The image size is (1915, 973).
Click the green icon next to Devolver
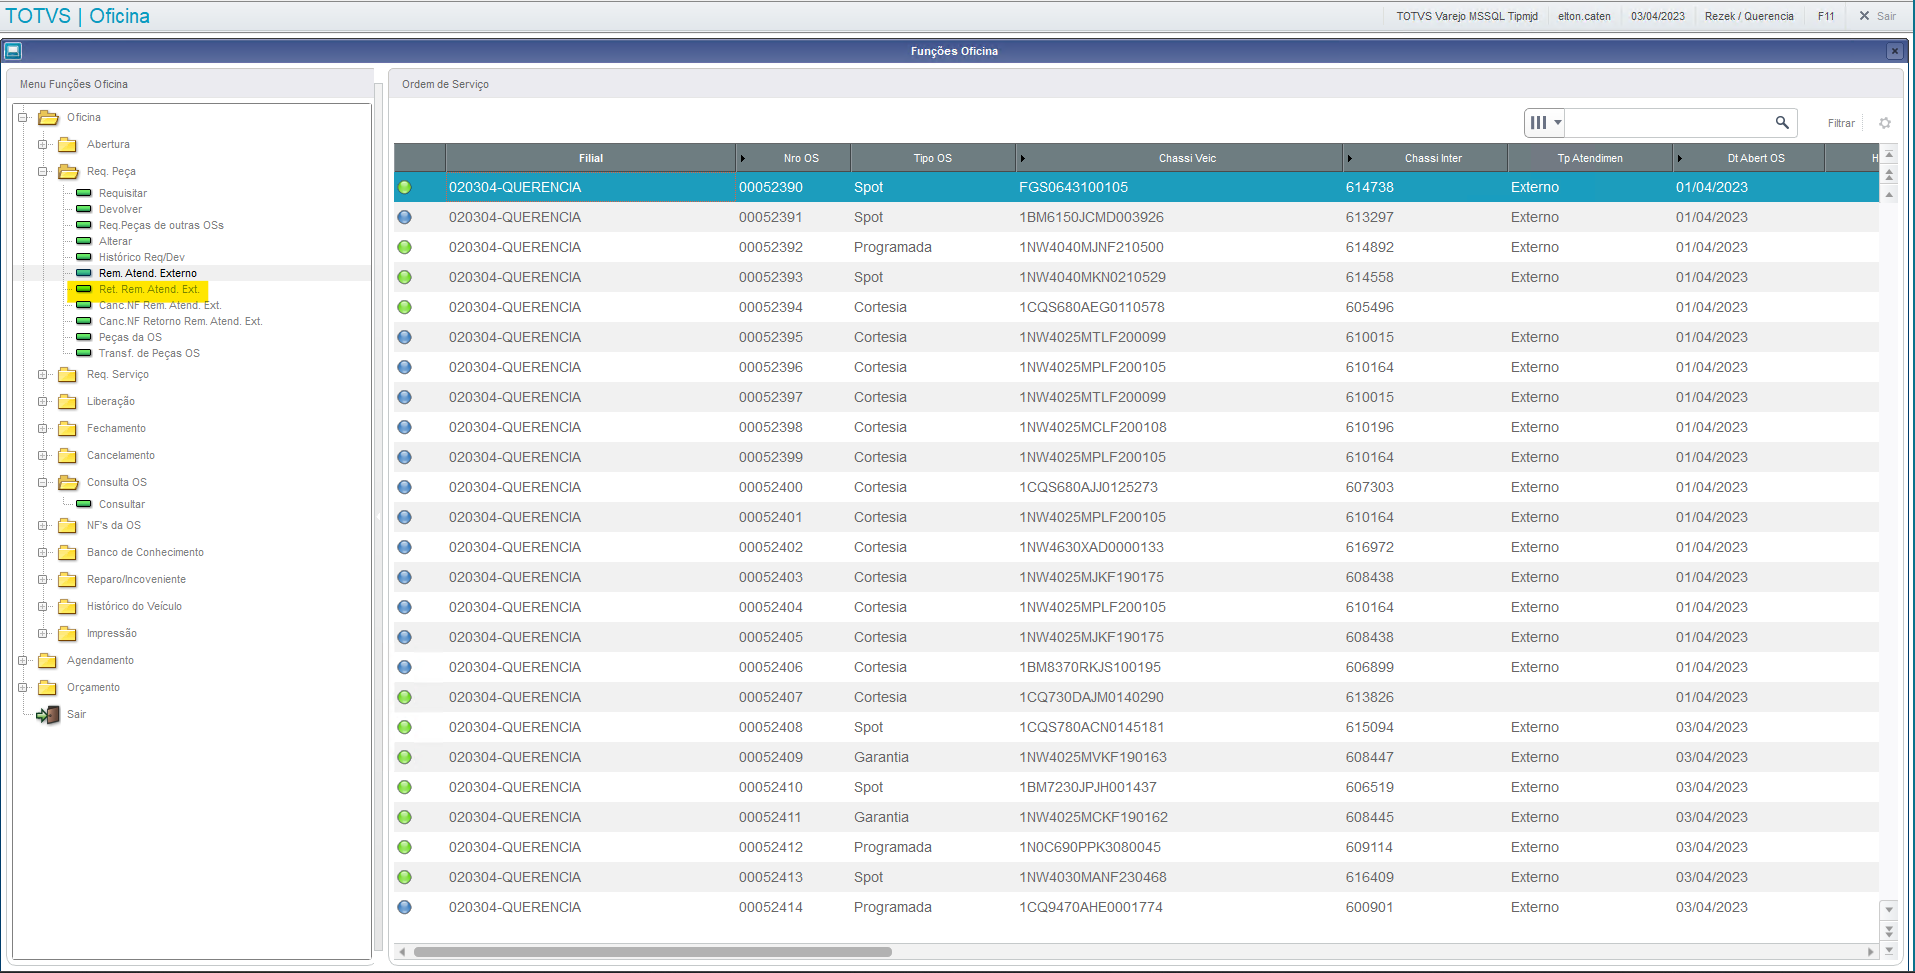point(84,209)
